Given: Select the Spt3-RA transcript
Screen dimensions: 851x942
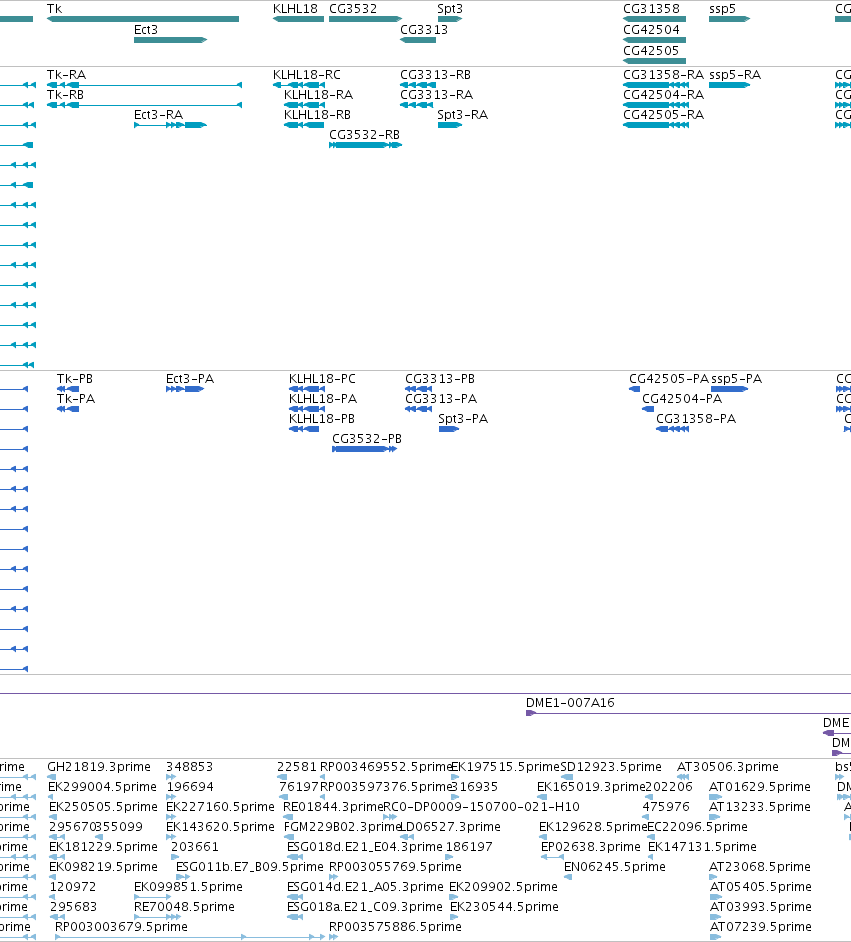Looking at the screenshot, I should point(450,125).
